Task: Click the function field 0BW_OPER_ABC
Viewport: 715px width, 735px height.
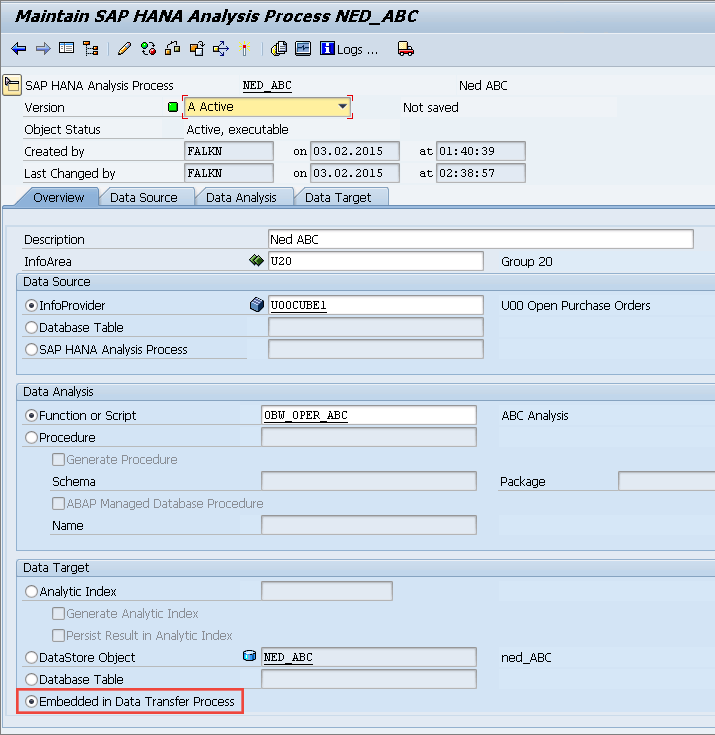Action: pos(369,415)
